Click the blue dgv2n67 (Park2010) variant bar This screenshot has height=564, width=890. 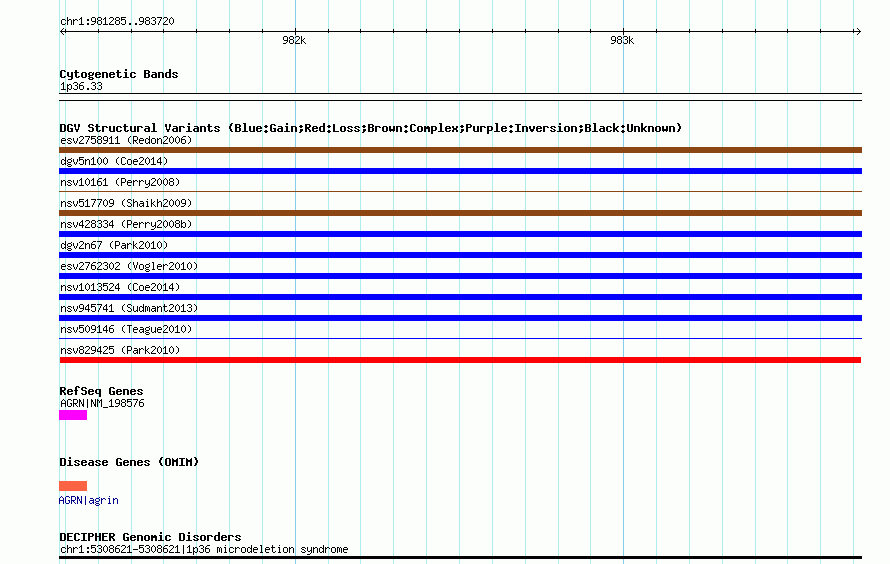tap(460, 255)
